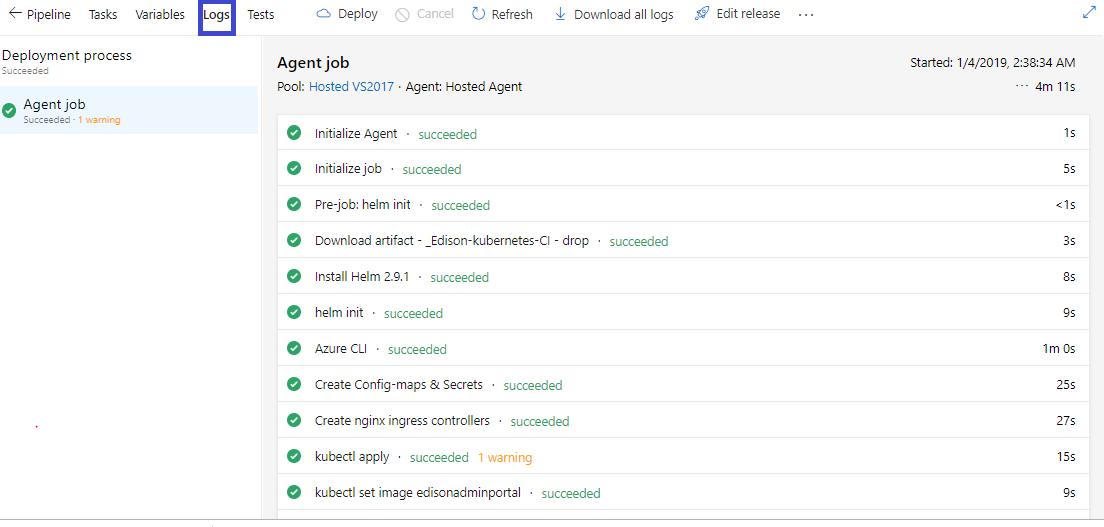
Task: Select the Tasks tab
Action: [103, 15]
